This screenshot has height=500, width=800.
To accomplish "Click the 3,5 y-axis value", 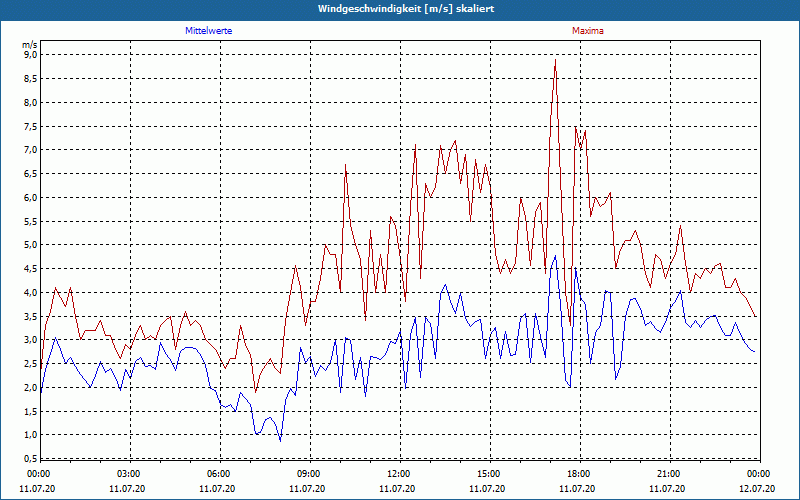I will coord(31,316).
